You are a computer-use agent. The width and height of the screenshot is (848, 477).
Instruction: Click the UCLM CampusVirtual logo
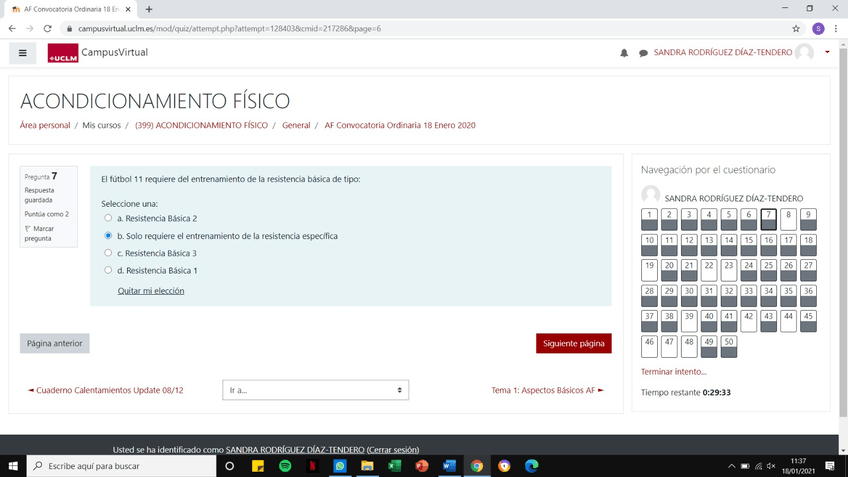(98, 52)
